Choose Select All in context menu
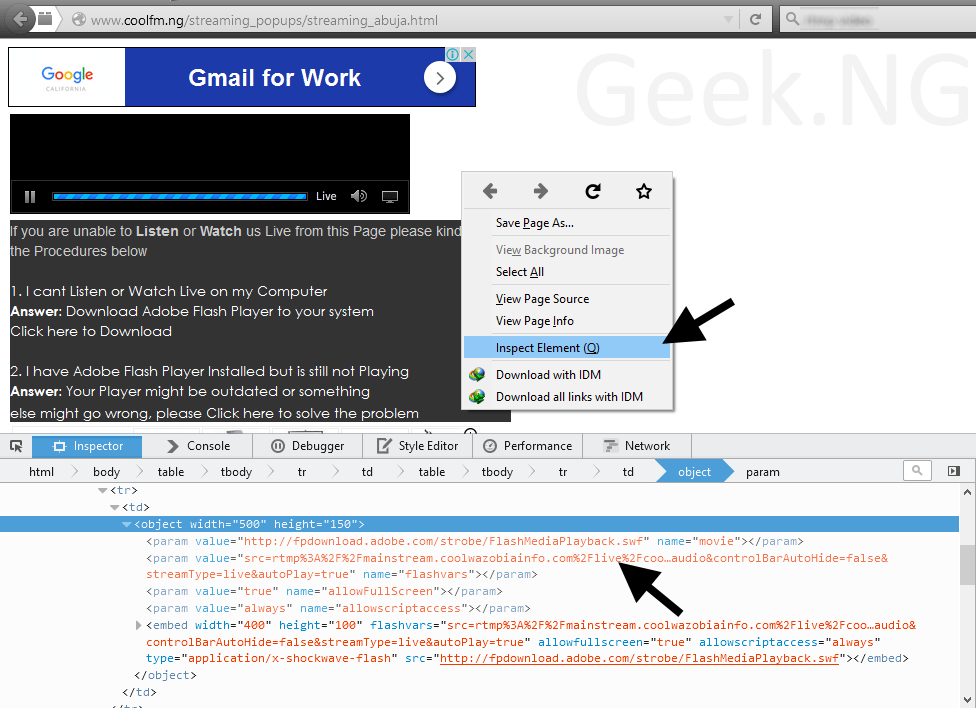 click(567, 272)
